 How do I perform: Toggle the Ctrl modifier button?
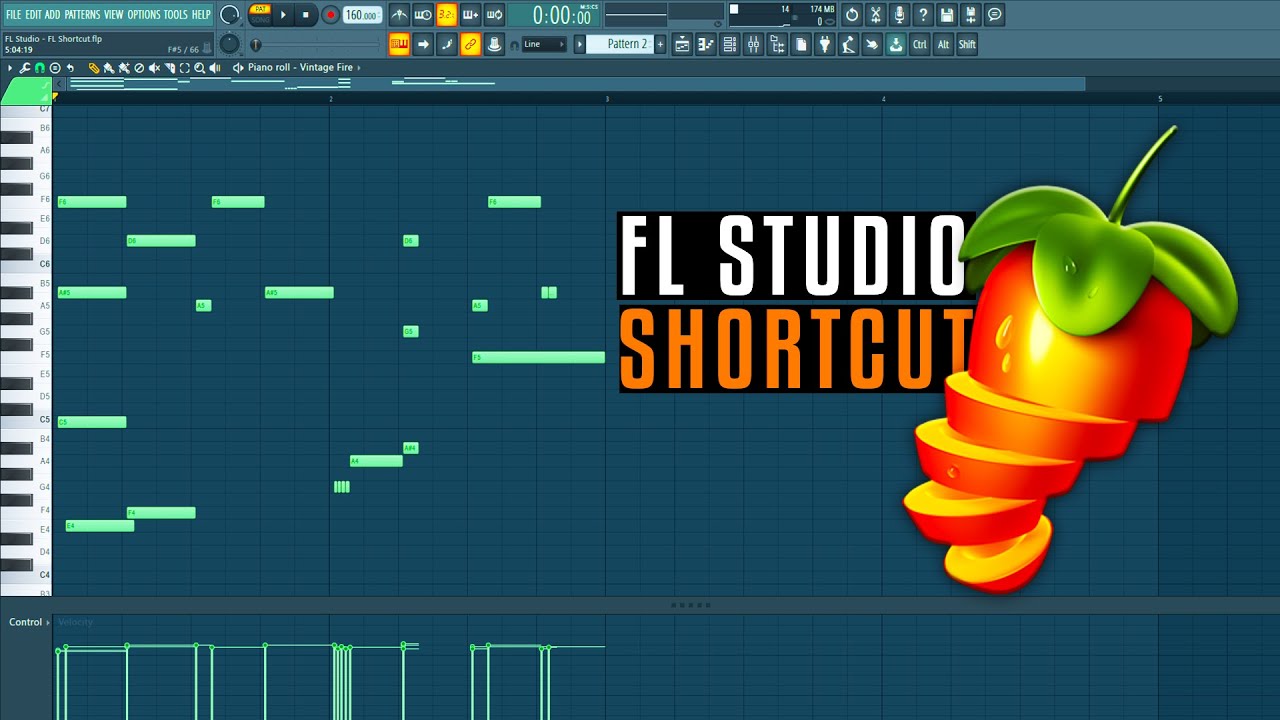(x=920, y=44)
